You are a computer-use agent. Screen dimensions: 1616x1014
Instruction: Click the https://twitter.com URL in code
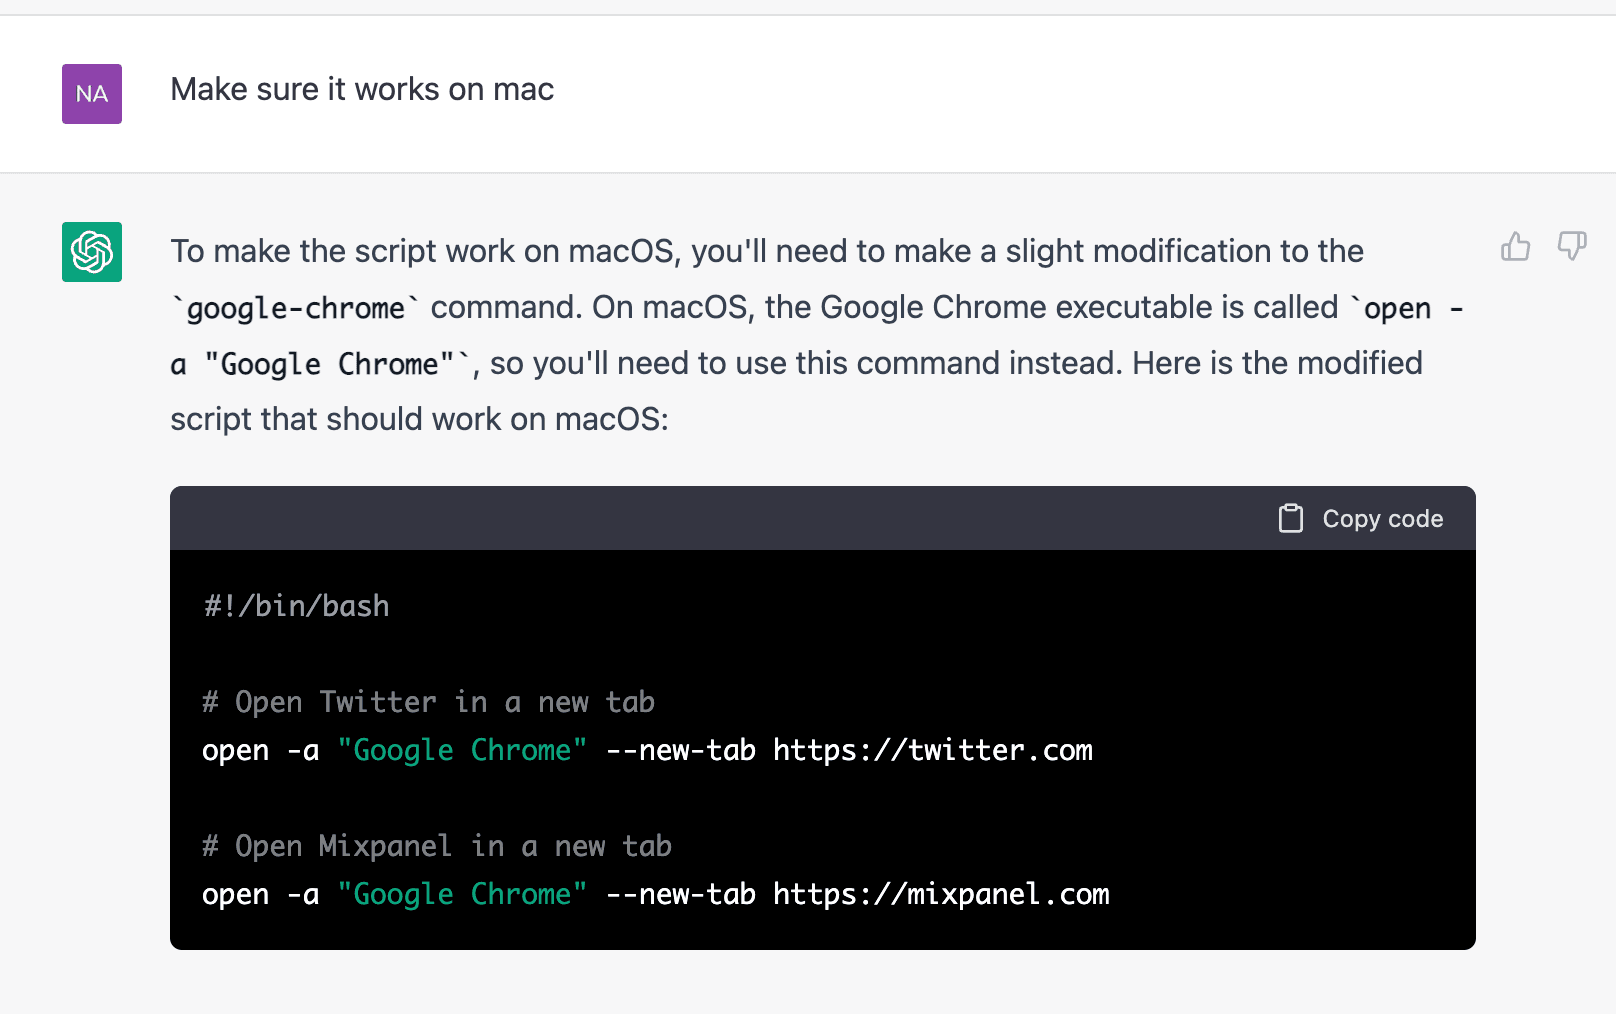932,750
